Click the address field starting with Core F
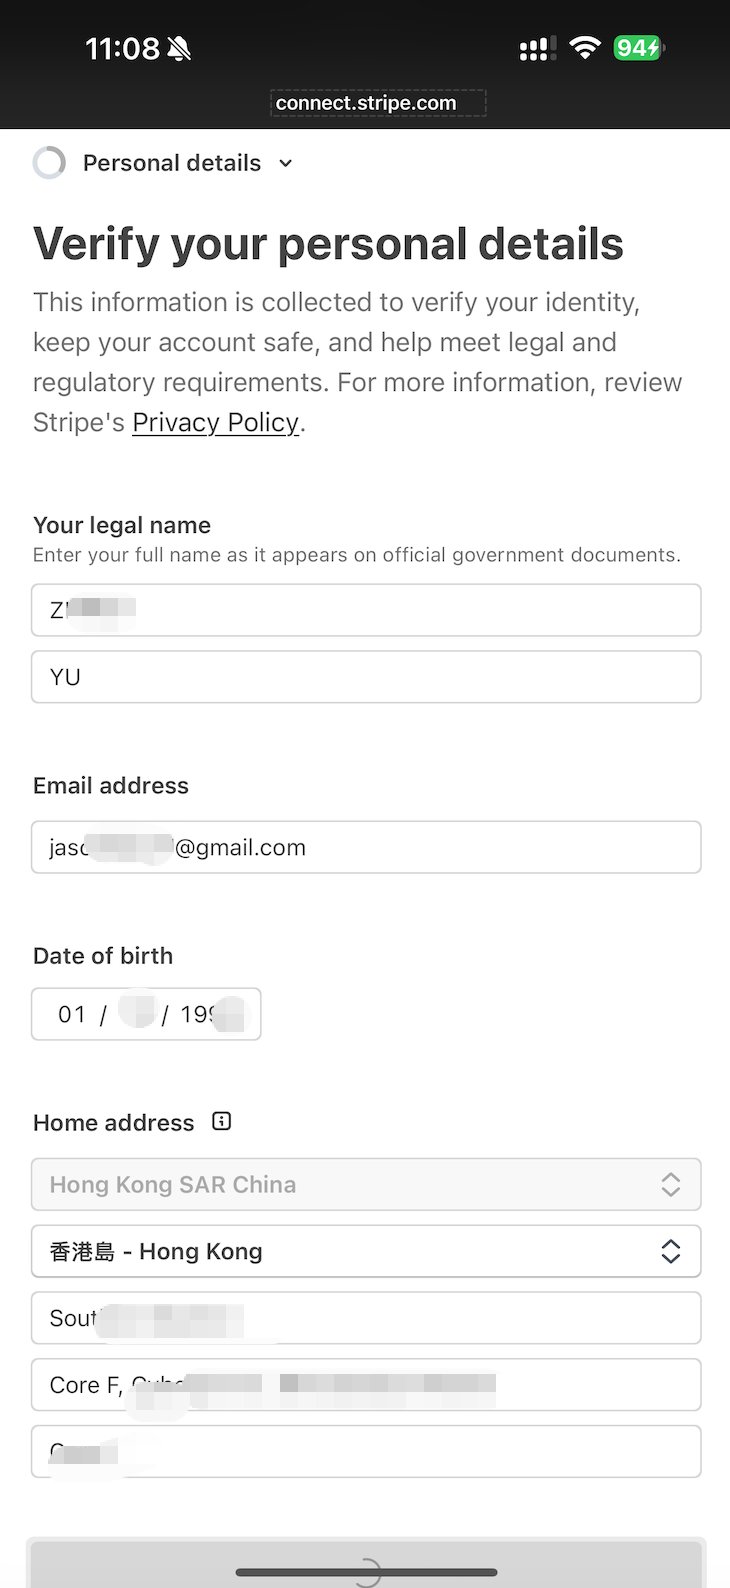 point(366,1385)
